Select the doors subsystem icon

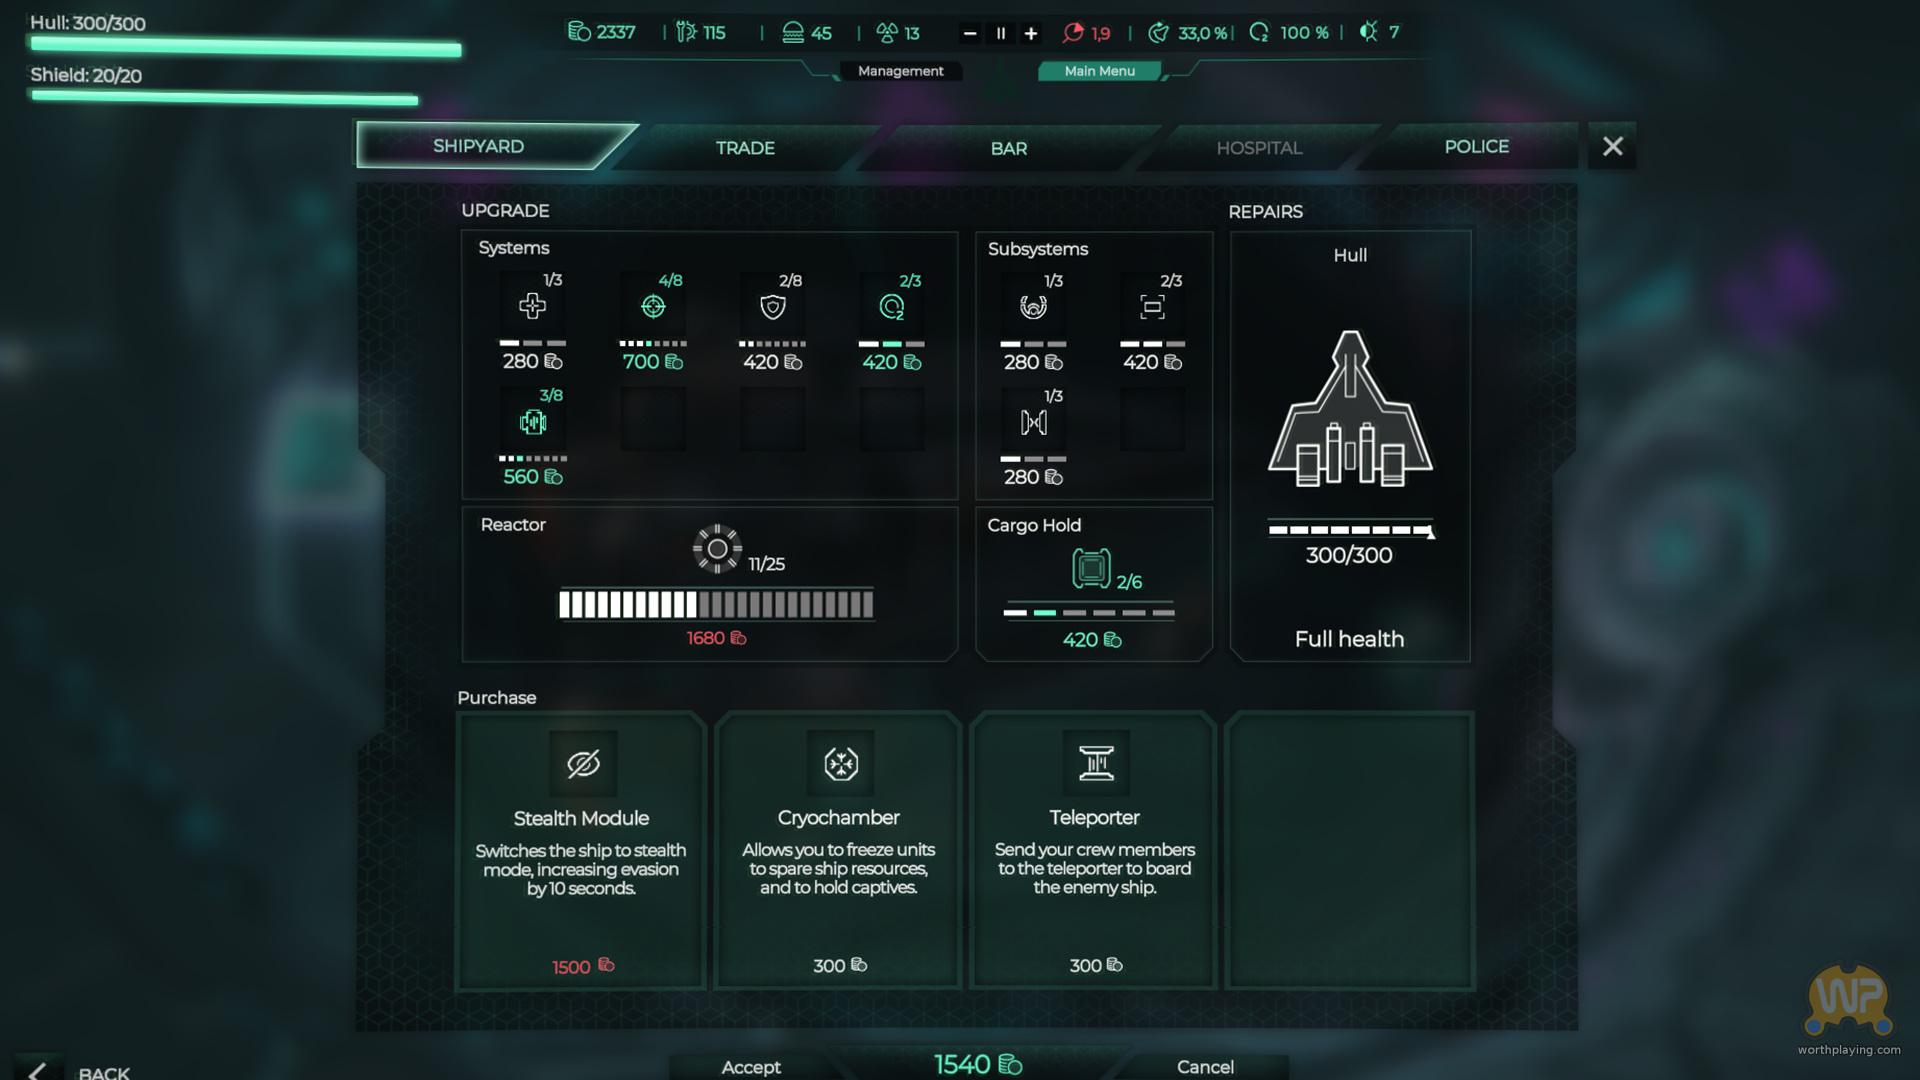click(x=1033, y=423)
